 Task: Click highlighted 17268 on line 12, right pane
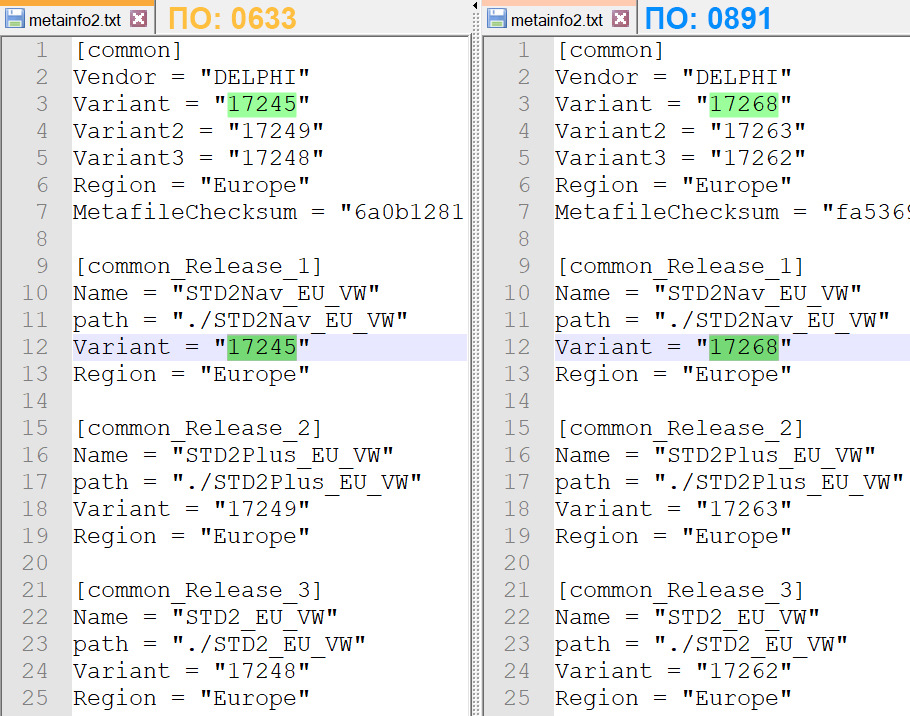point(743,347)
